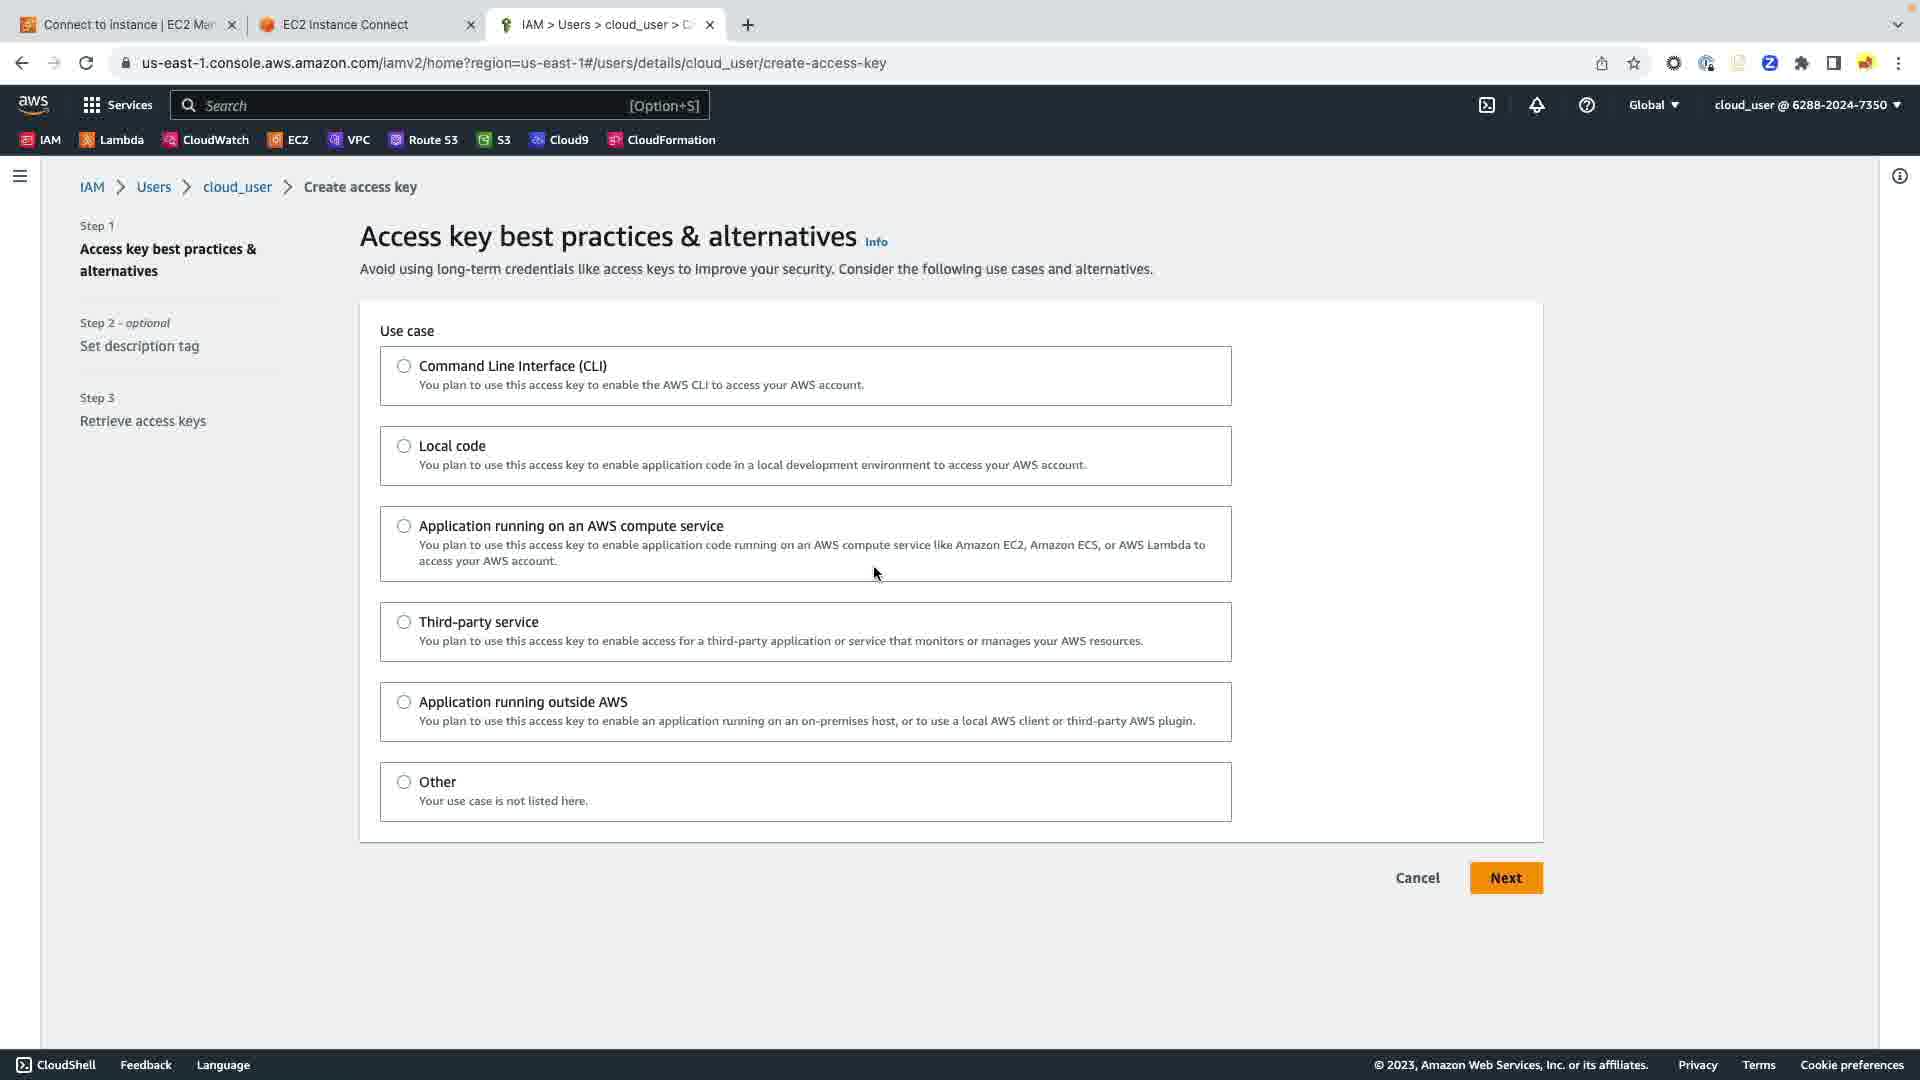Expand the cloud_user account menu
The image size is (1920, 1080).
click(1807, 105)
